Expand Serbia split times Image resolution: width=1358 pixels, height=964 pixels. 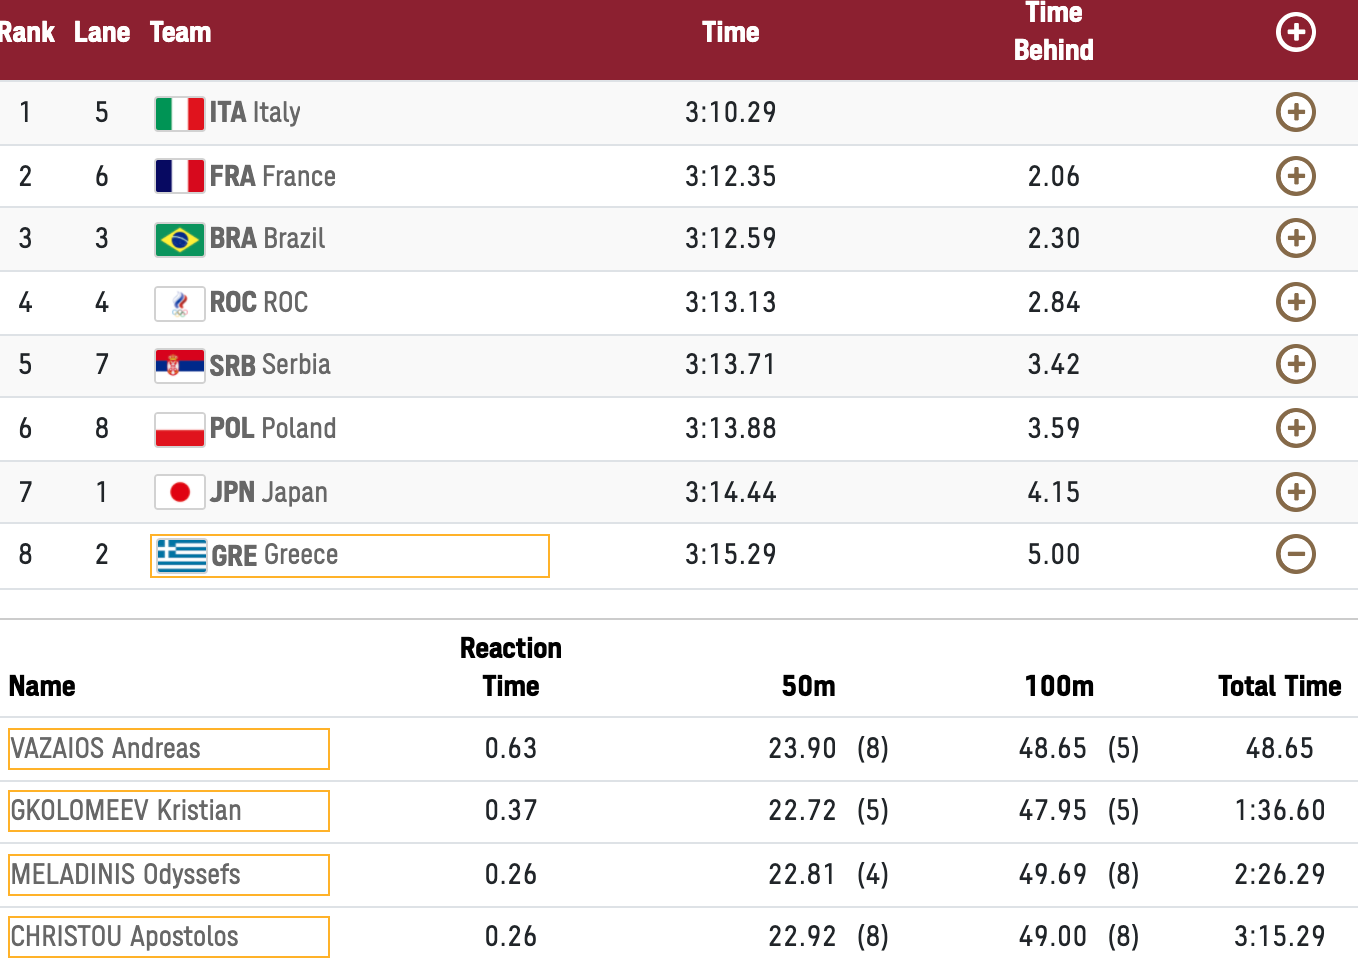[x=1296, y=364]
